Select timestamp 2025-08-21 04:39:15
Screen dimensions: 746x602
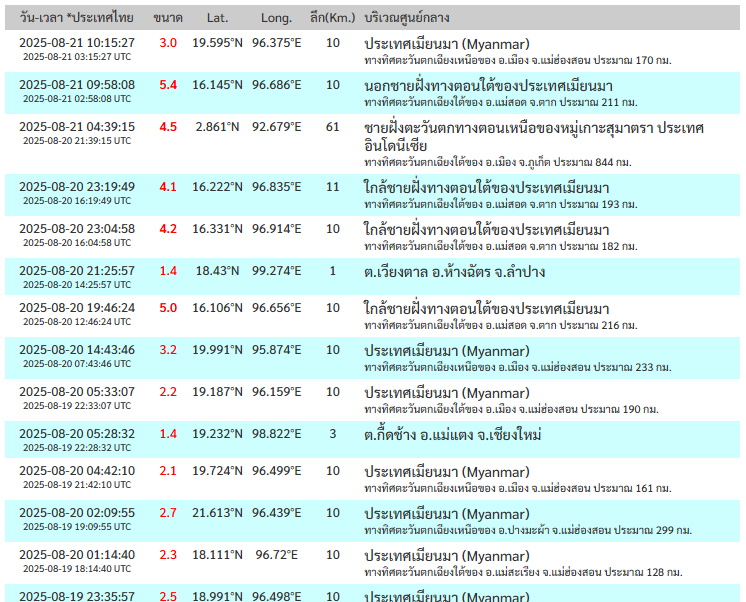(77, 127)
